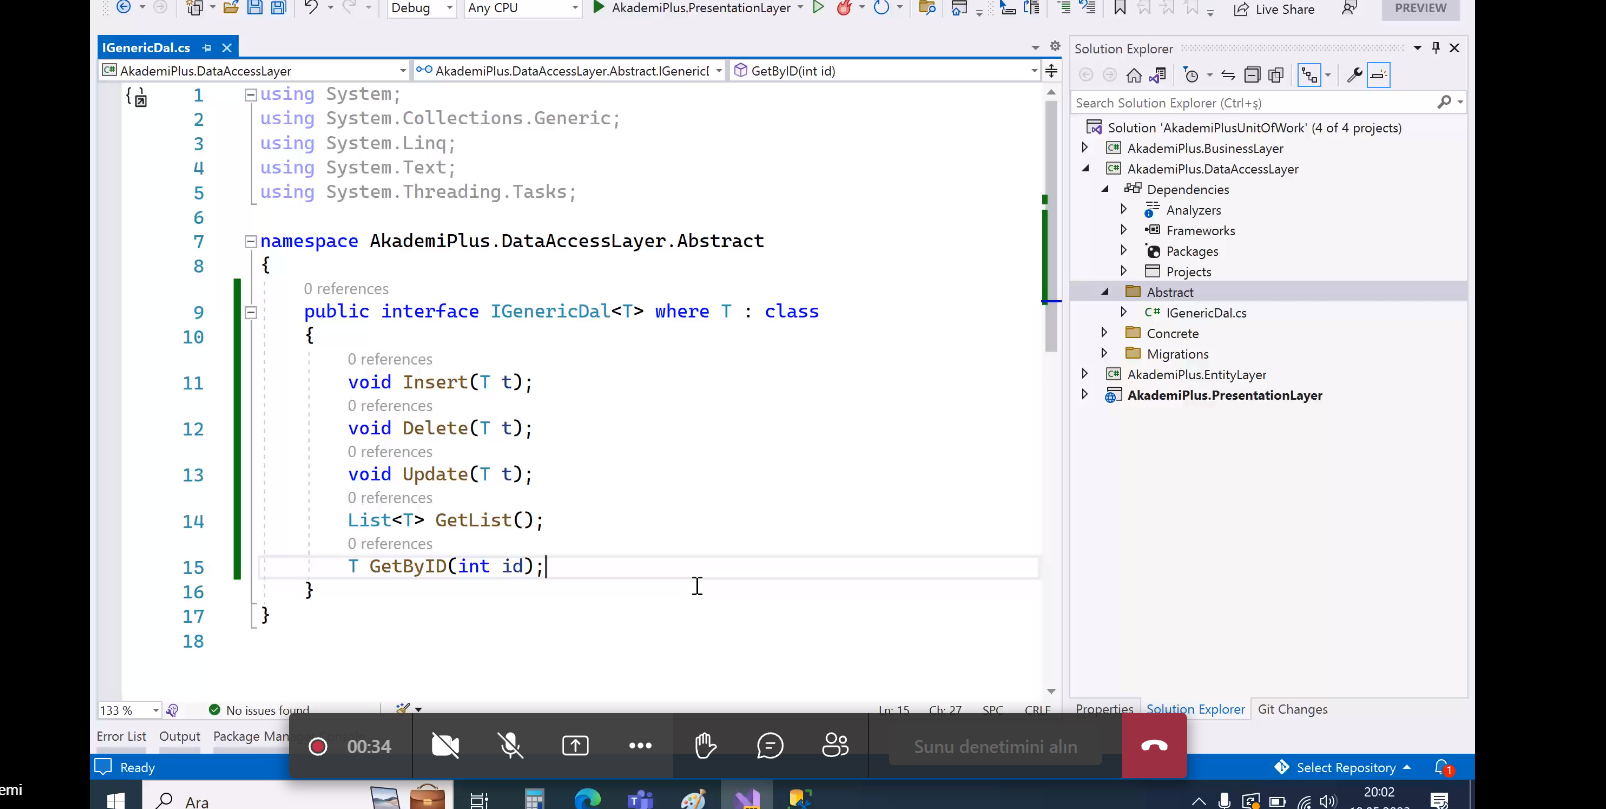Undo the last edit
The width and height of the screenshot is (1606, 809).
311,7
